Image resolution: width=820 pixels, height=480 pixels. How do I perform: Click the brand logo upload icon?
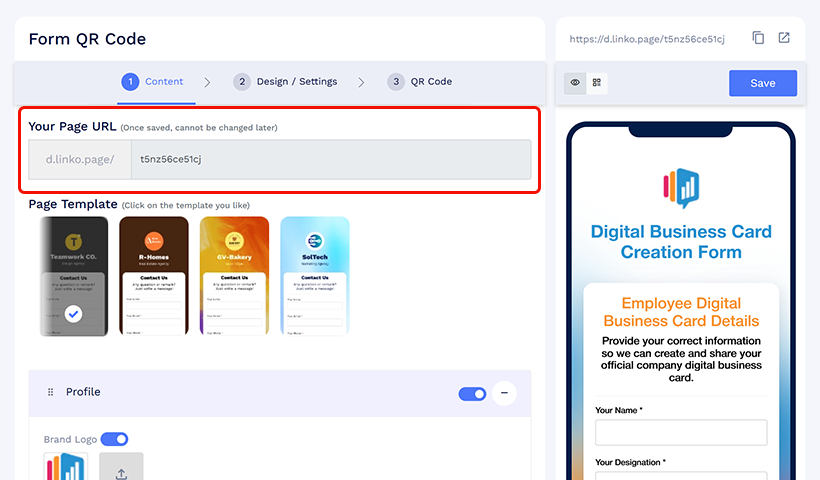121,469
